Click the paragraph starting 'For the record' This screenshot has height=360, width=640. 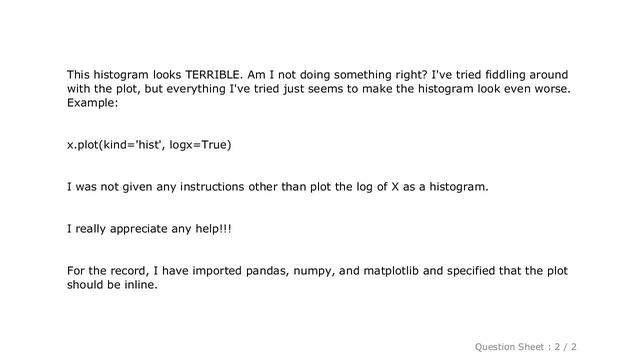pos(318,278)
